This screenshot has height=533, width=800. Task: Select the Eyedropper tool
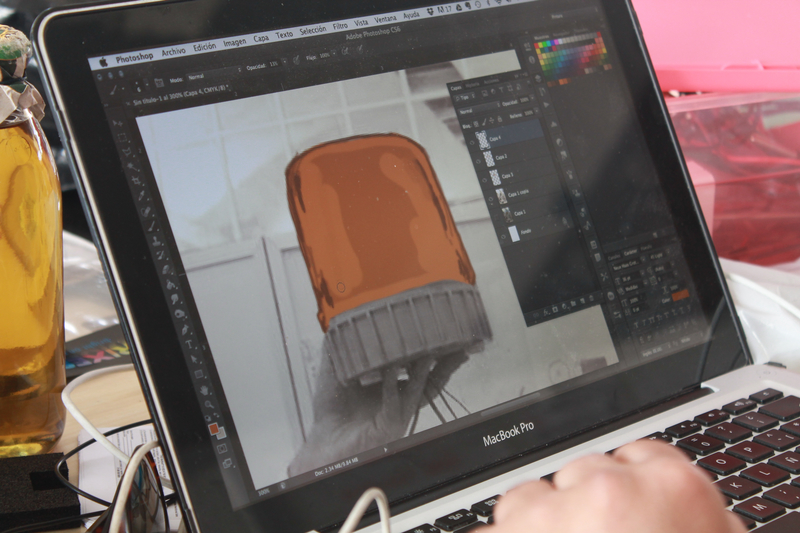click(x=141, y=195)
